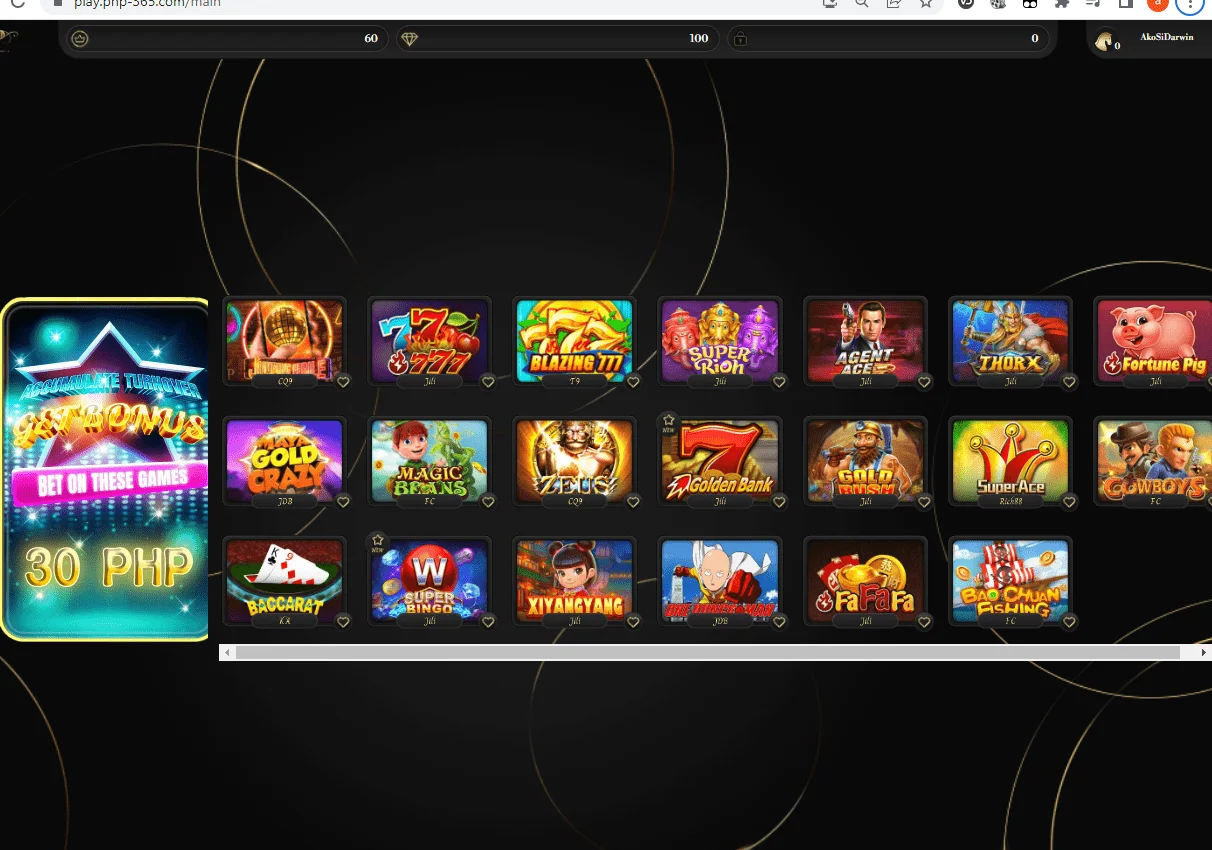Click the NEW star badge on Super Bingo

tap(377, 543)
